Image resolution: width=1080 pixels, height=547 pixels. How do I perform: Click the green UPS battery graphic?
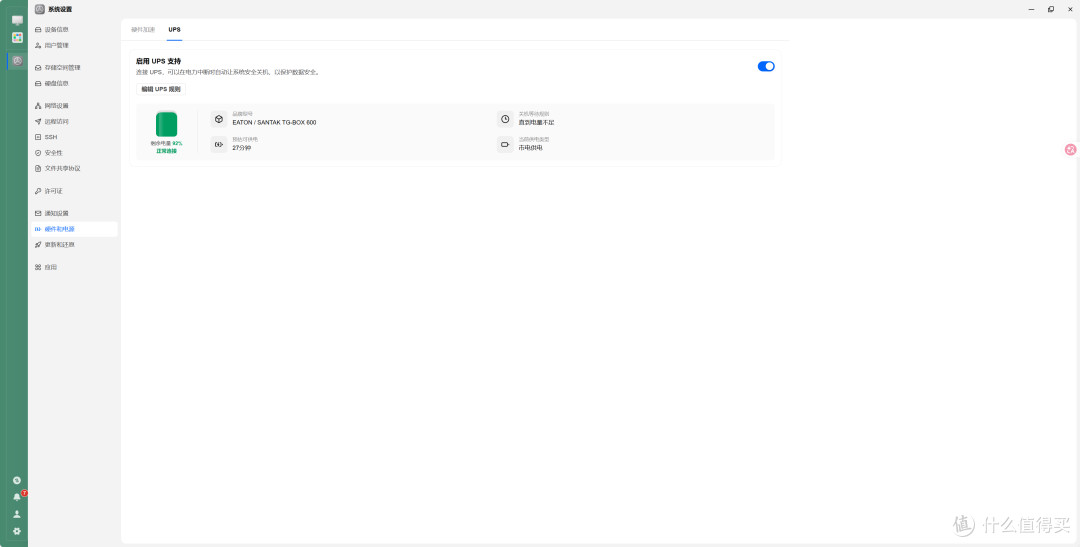coord(167,125)
